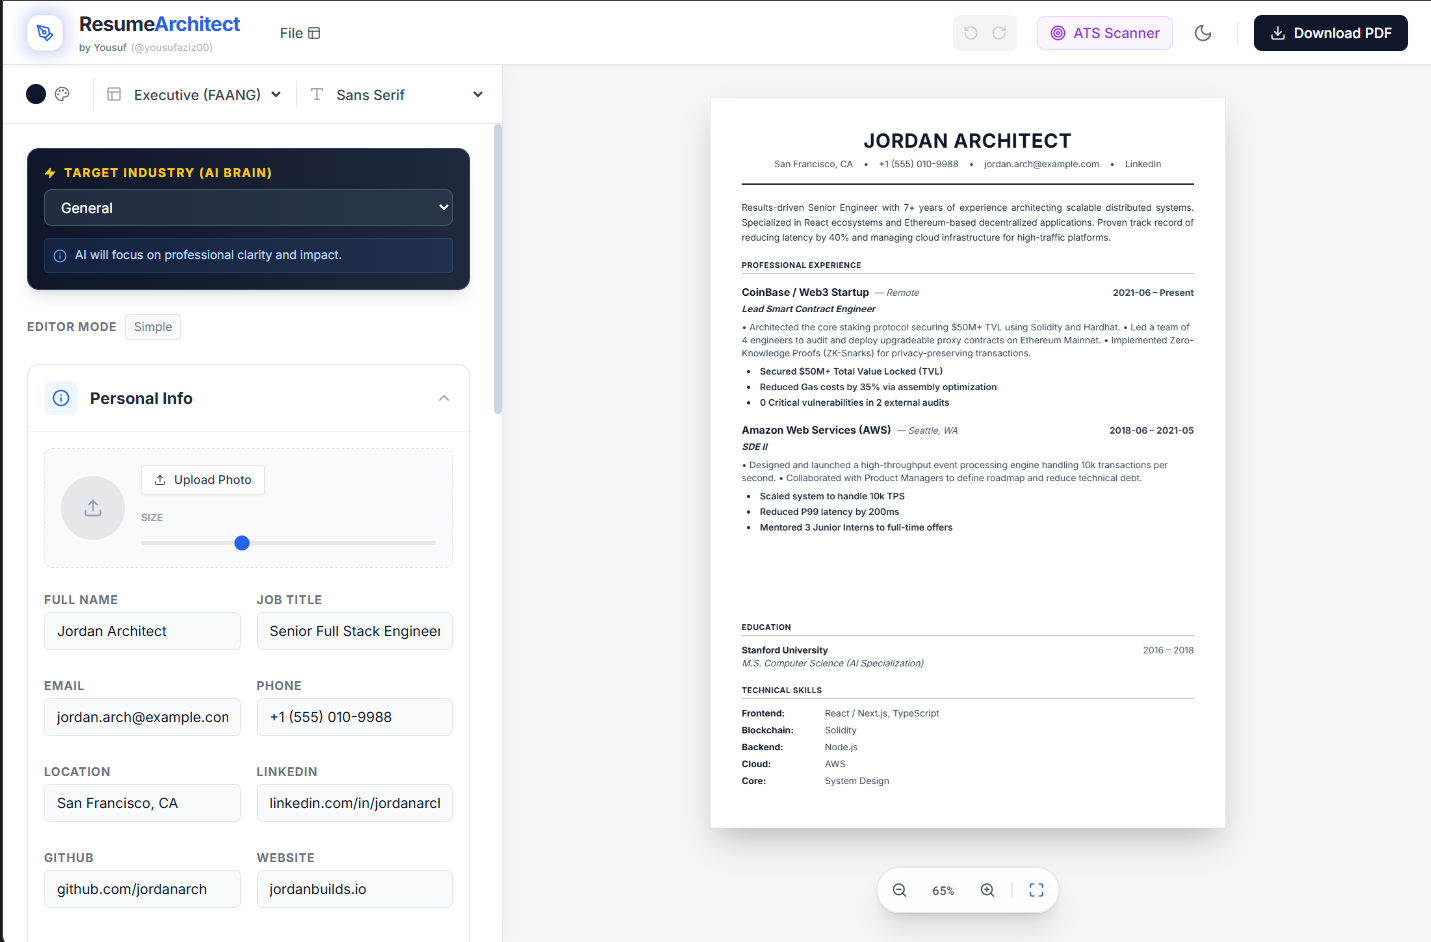Click the TECHNICAL SKILLS heading in preview
This screenshot has width=1431, height=942.
click(781, 690)
